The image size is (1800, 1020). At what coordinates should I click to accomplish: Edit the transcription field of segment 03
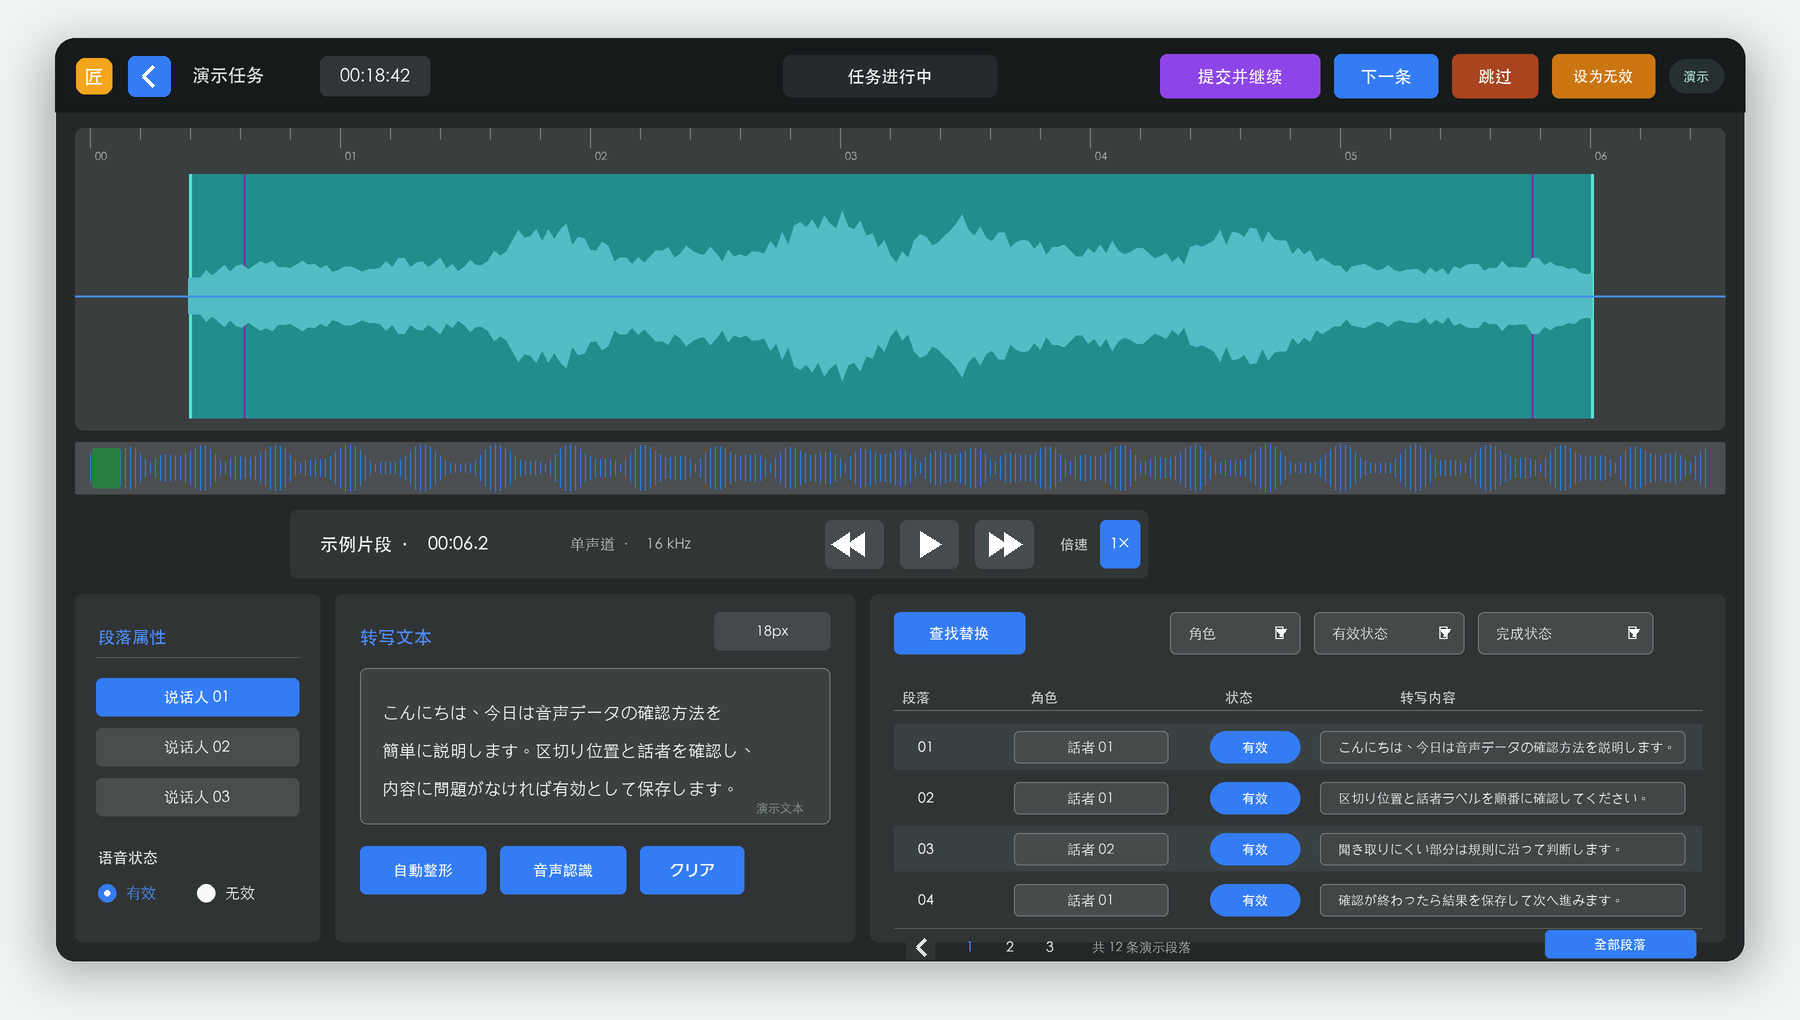point(1502,850)
